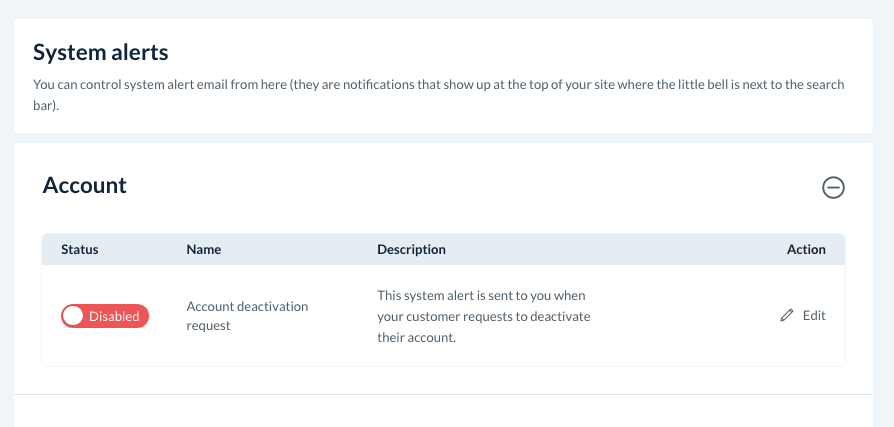Click the Status column header
This screenshot has width=894, height=427.
[x=80, y=249]
